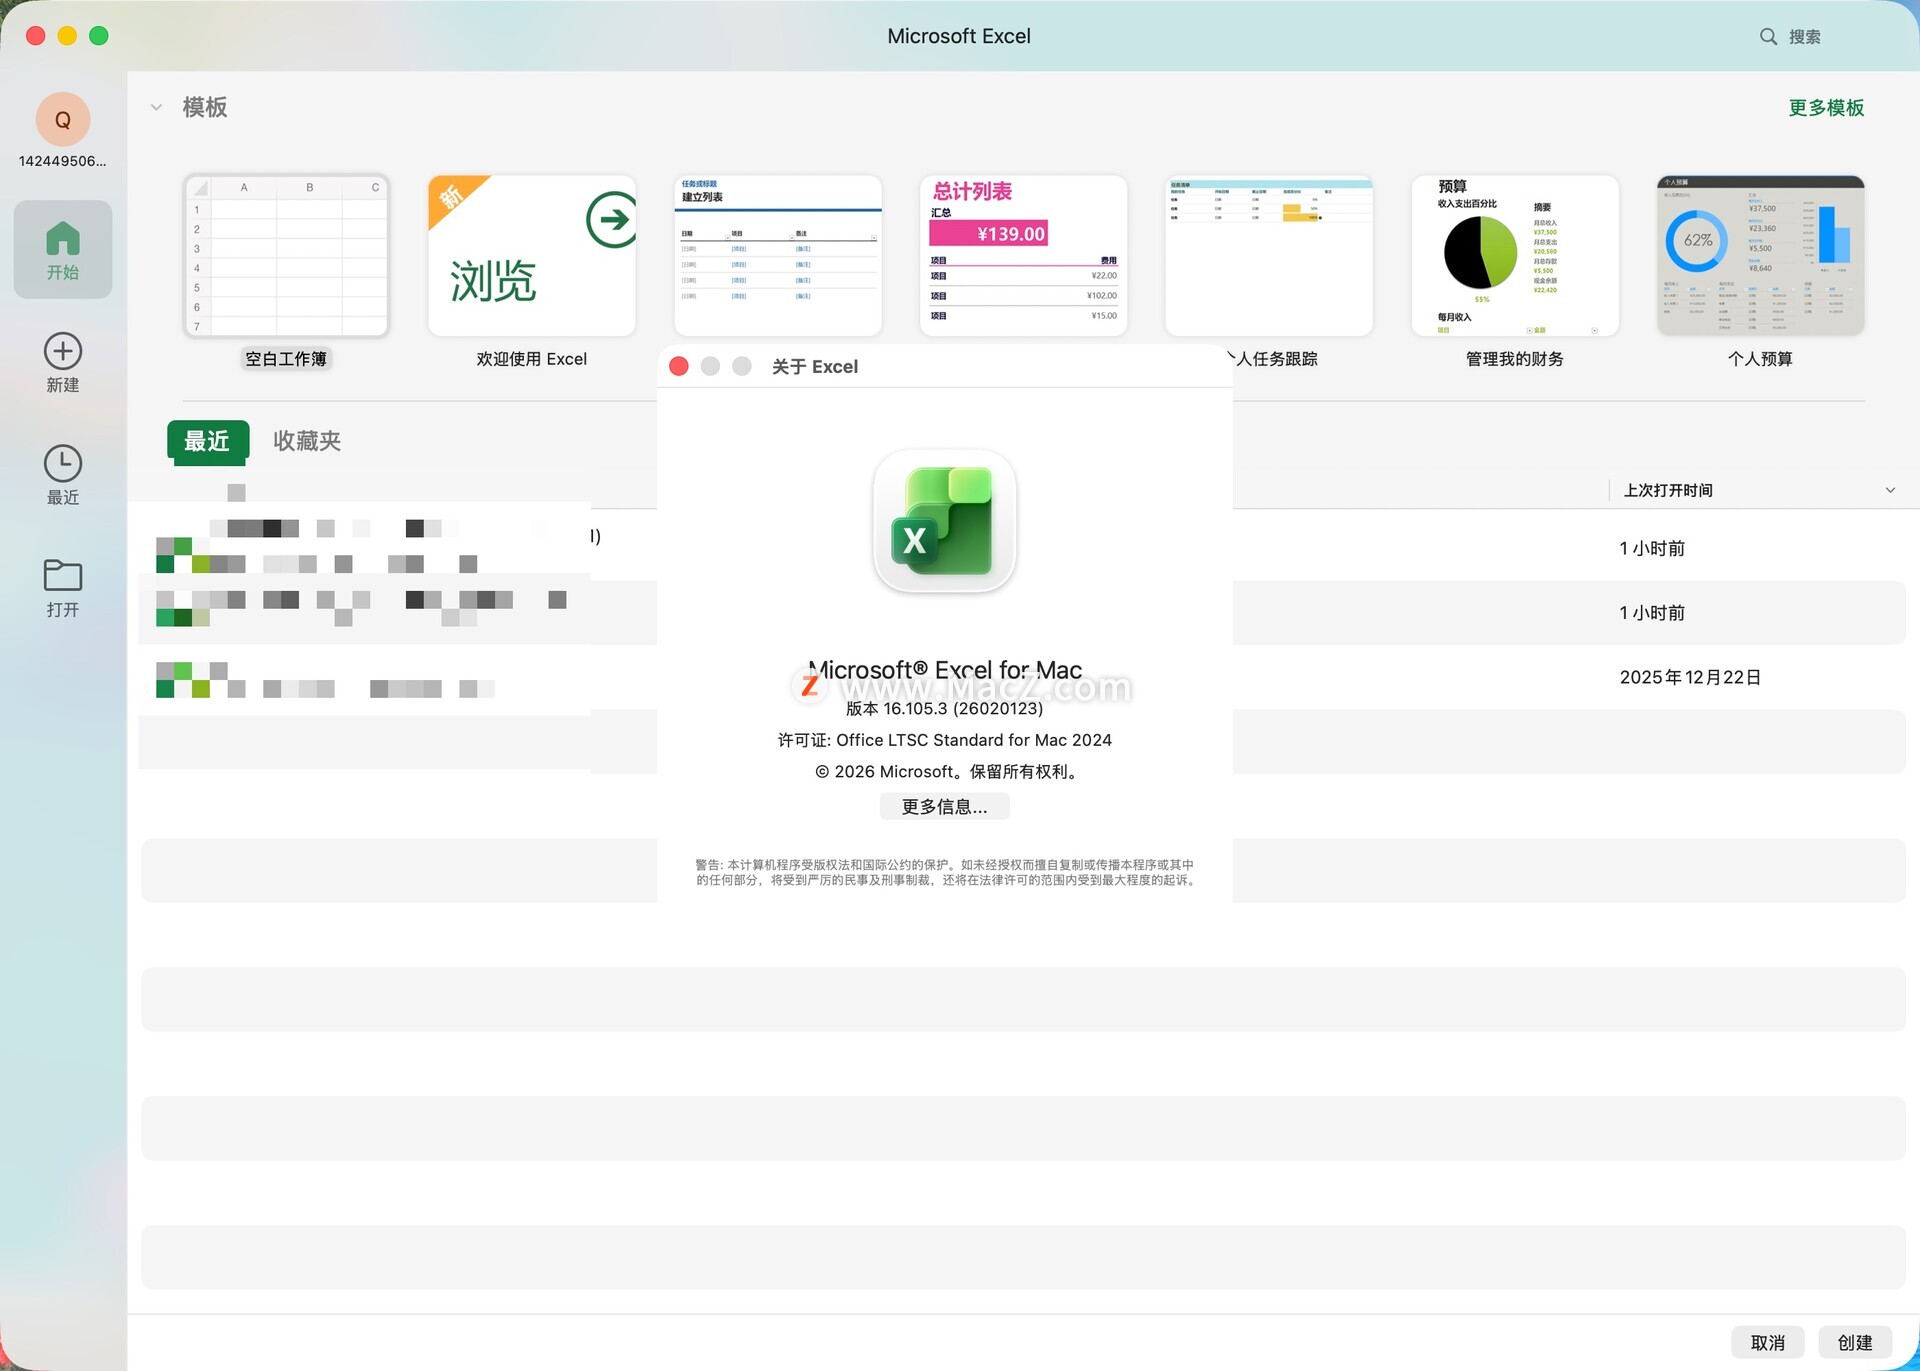Choose the Manage my finances (管理我的财务) template
The image size is (1920, 1371).
(1514, 257)
